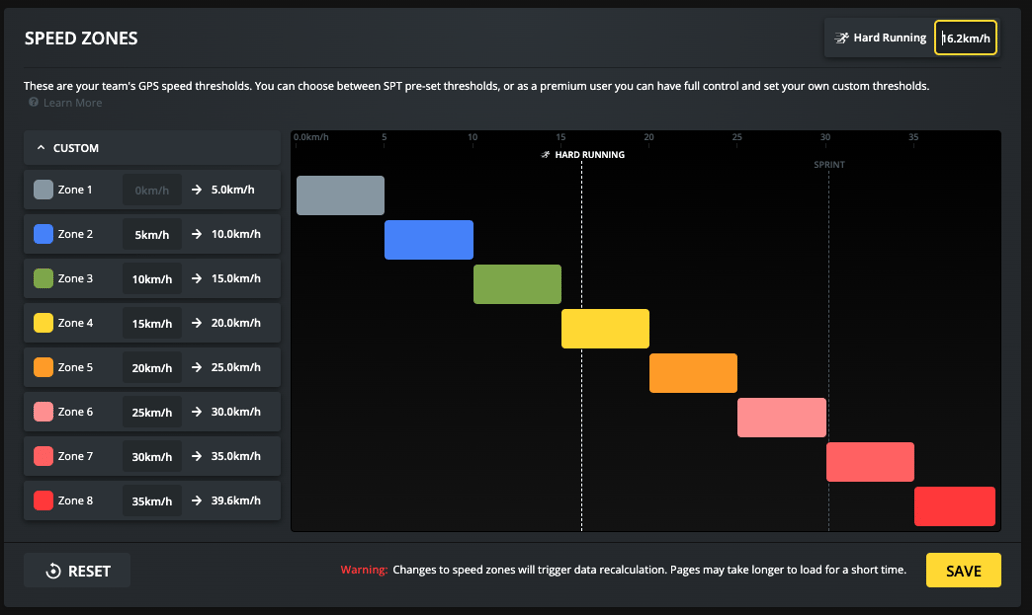Focus Zone 5 start value 20km/h
The image size is (1032, 615).
tap(152, 367)
